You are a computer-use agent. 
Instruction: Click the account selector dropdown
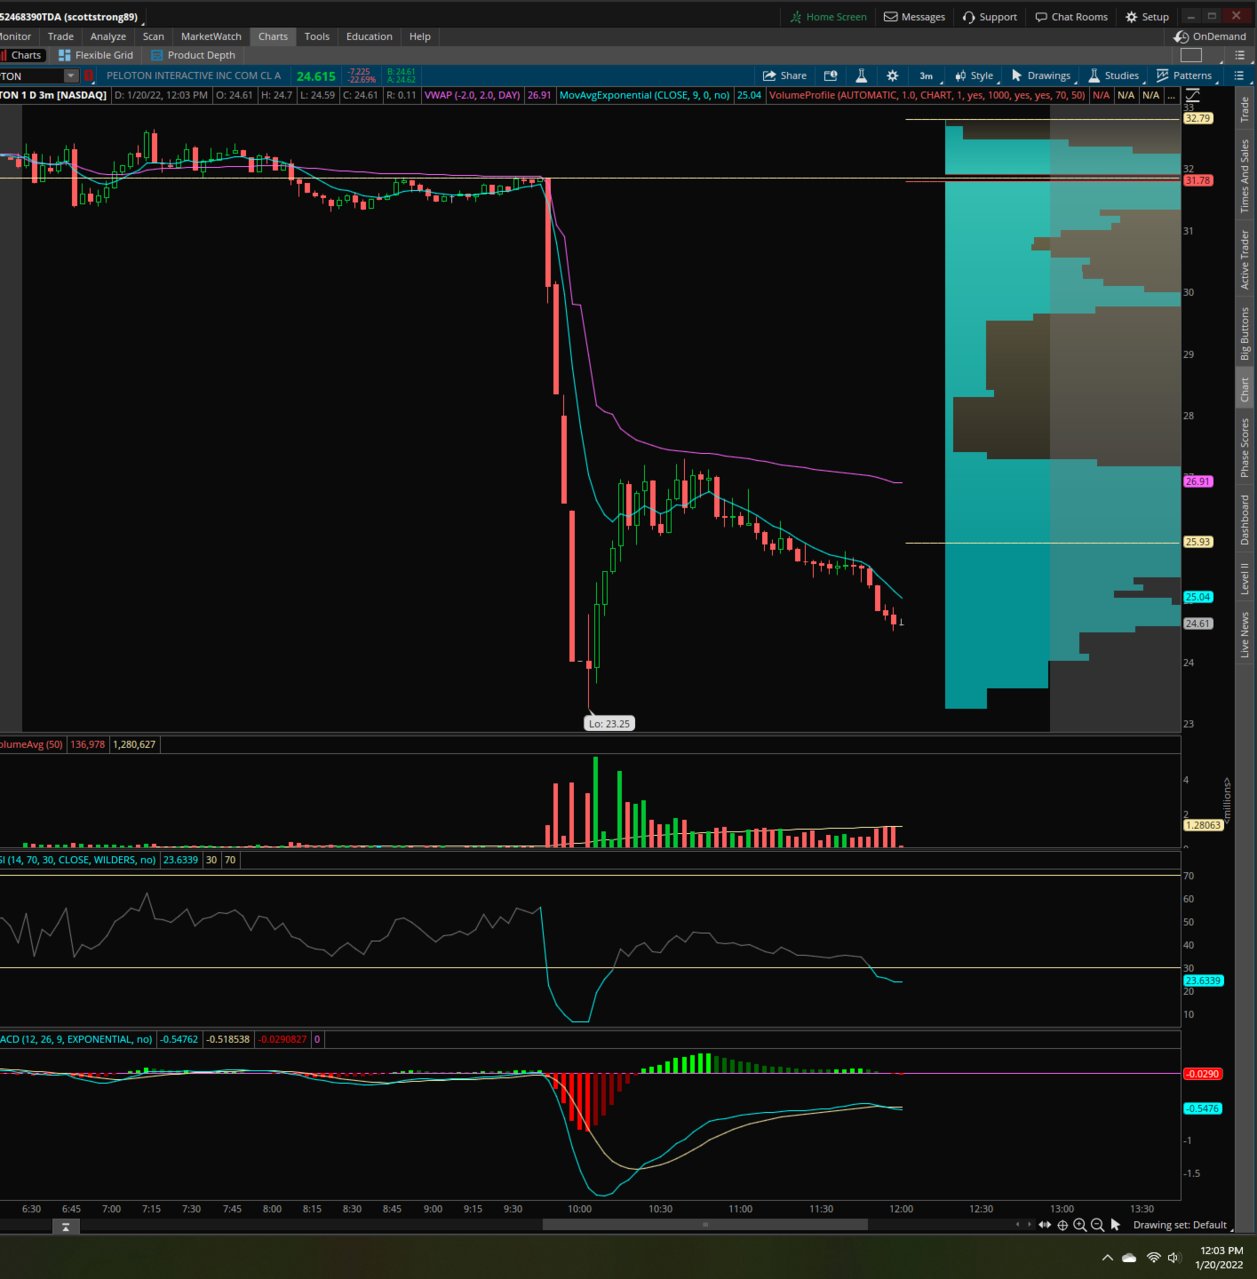pyautogui.click(x=72, y=17)
